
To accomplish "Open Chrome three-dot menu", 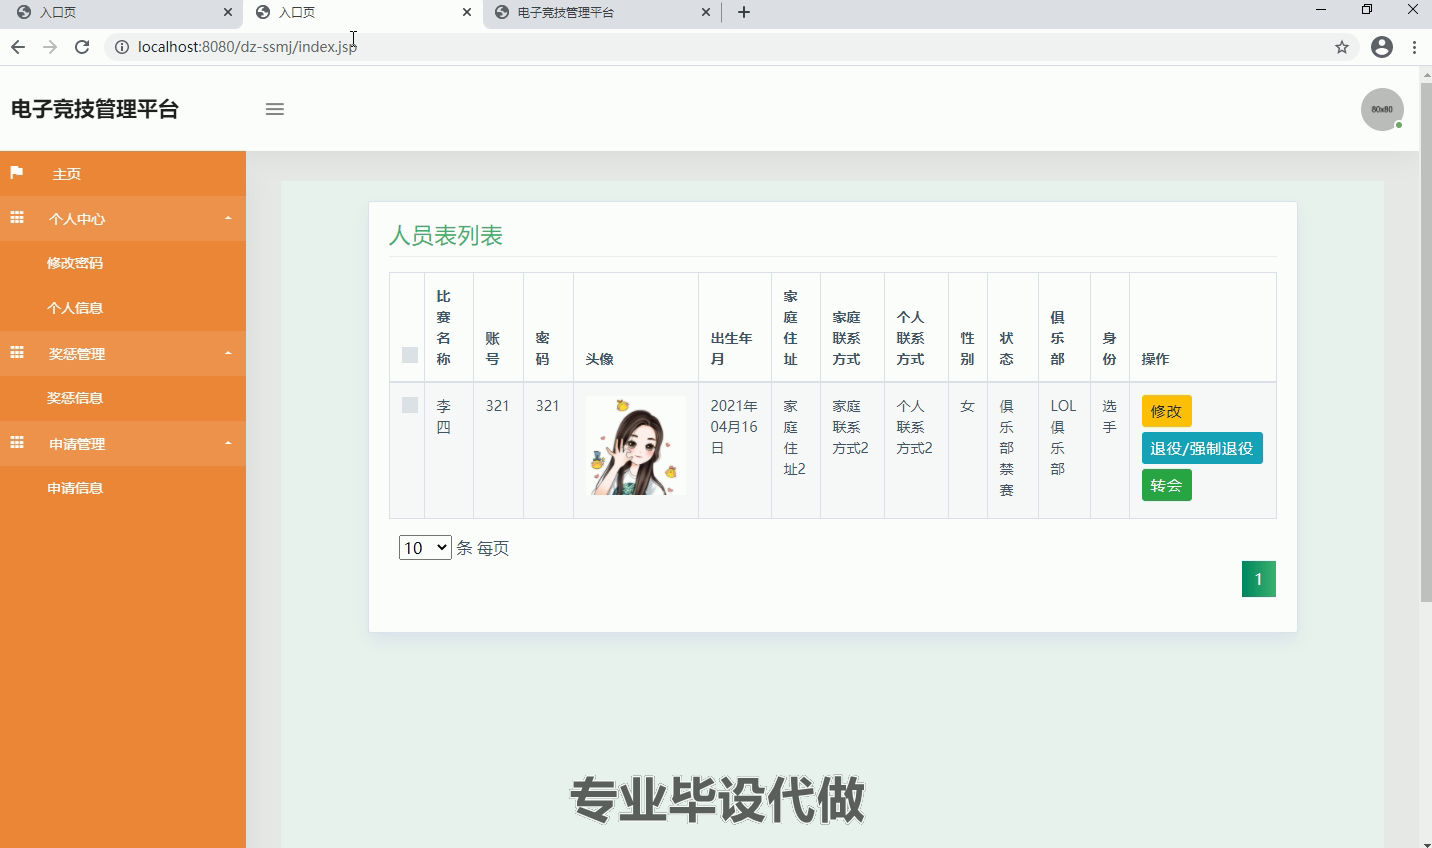I will 1414,47.
